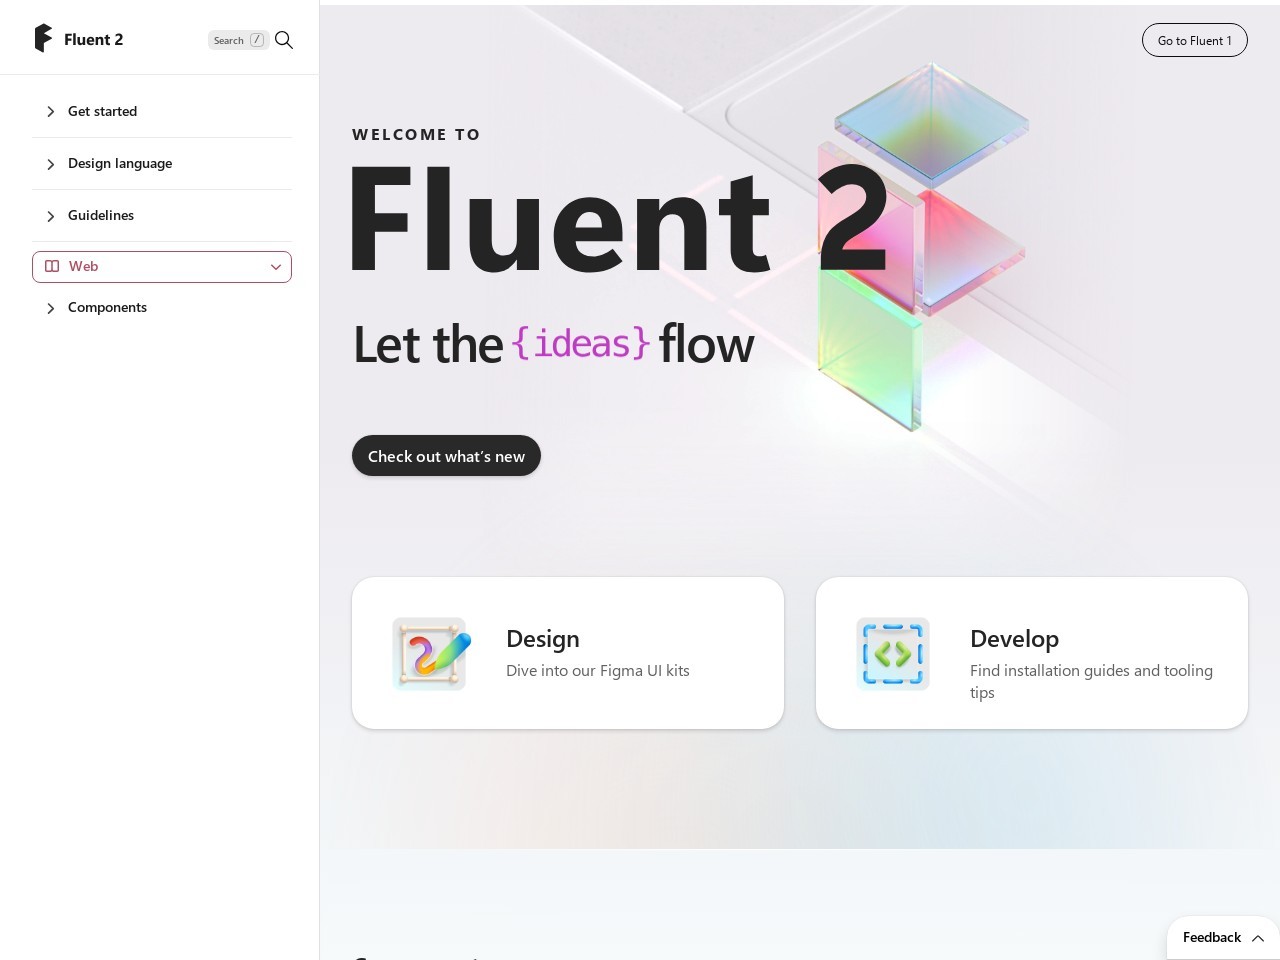1280x960 pixels.
Task: Open the Web platform dropdown arrow
Action: (276, 267)
